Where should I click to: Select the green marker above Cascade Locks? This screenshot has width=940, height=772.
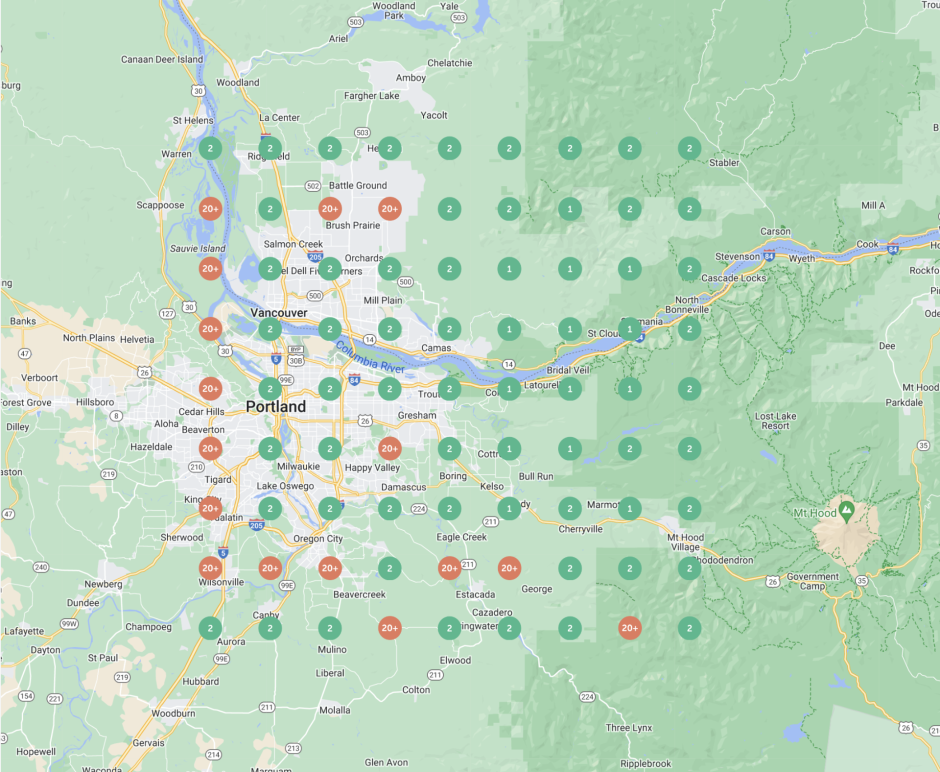[x=689, y=269]
